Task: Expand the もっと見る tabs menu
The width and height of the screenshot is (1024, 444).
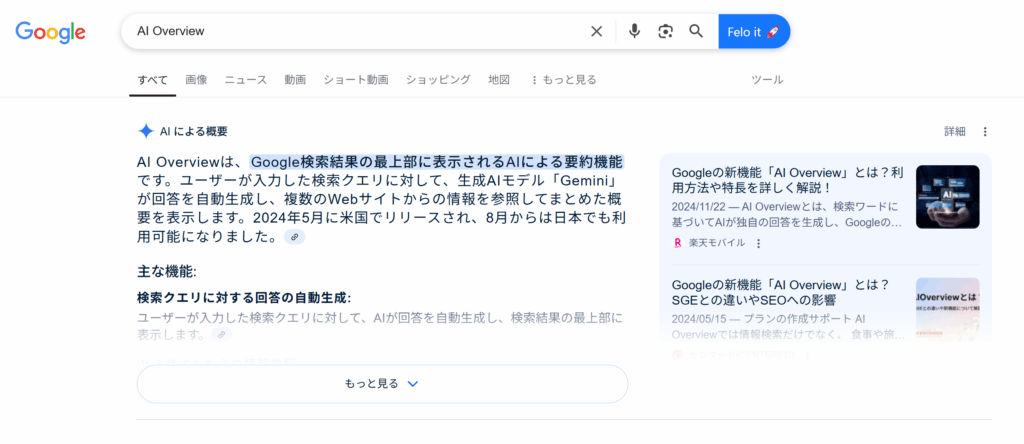Action: click(x=563, y=80)
